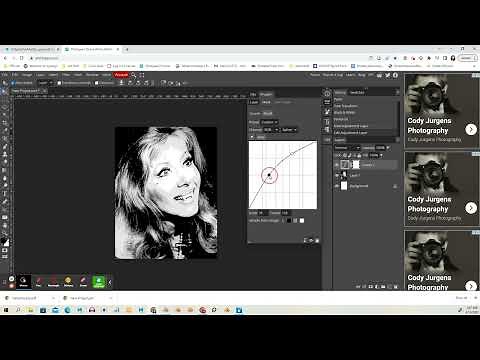Screen dimensions: 480x360
Task: Toggle the Transform controls checkbox
Action: (60, 83)
